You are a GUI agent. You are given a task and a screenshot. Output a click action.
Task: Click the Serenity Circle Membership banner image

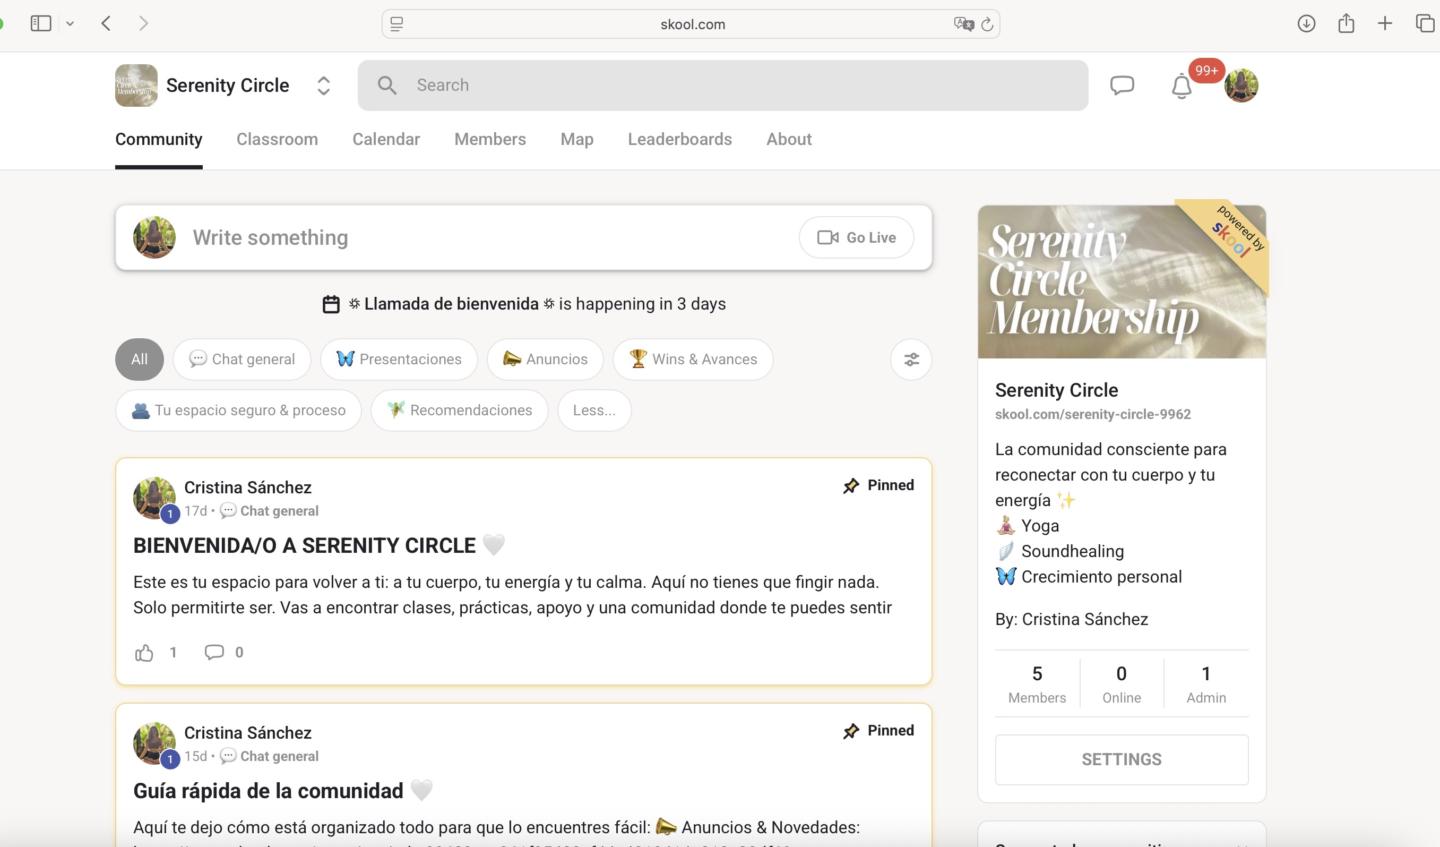(1122, 282)
